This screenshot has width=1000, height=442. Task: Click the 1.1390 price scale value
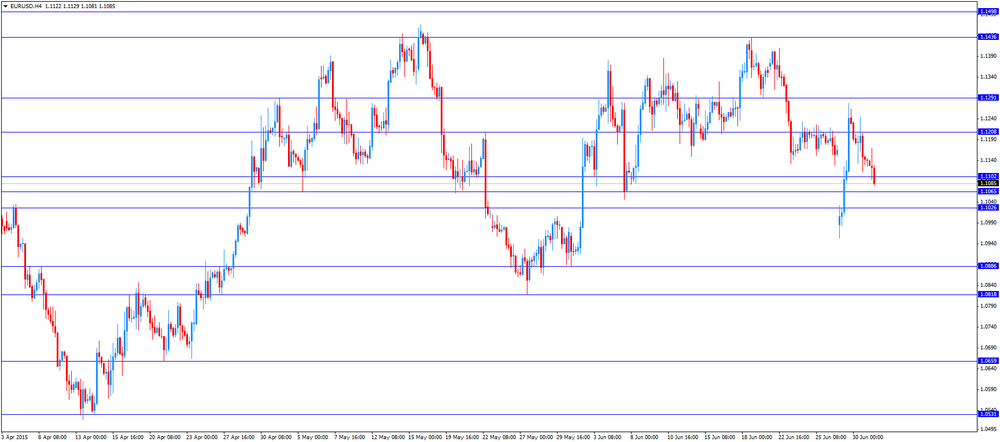(x=989, y=56)
